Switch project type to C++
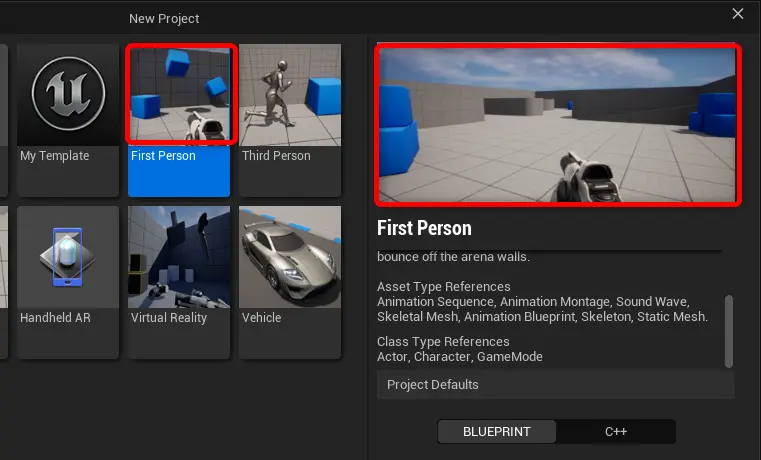Image resolution: width=761 pixels, height=460 pixels. coord(616,431)
